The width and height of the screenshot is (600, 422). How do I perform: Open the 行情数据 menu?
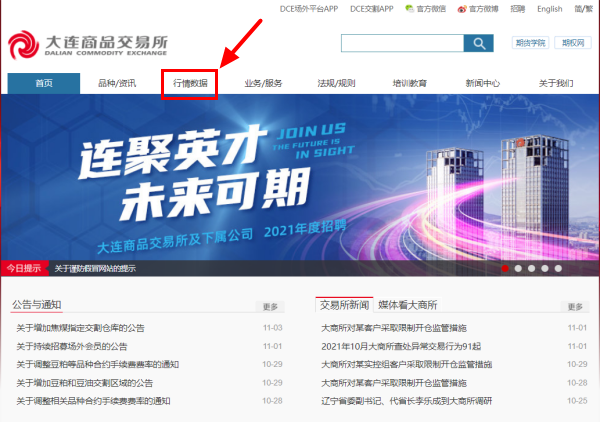[x=190, y=83]
